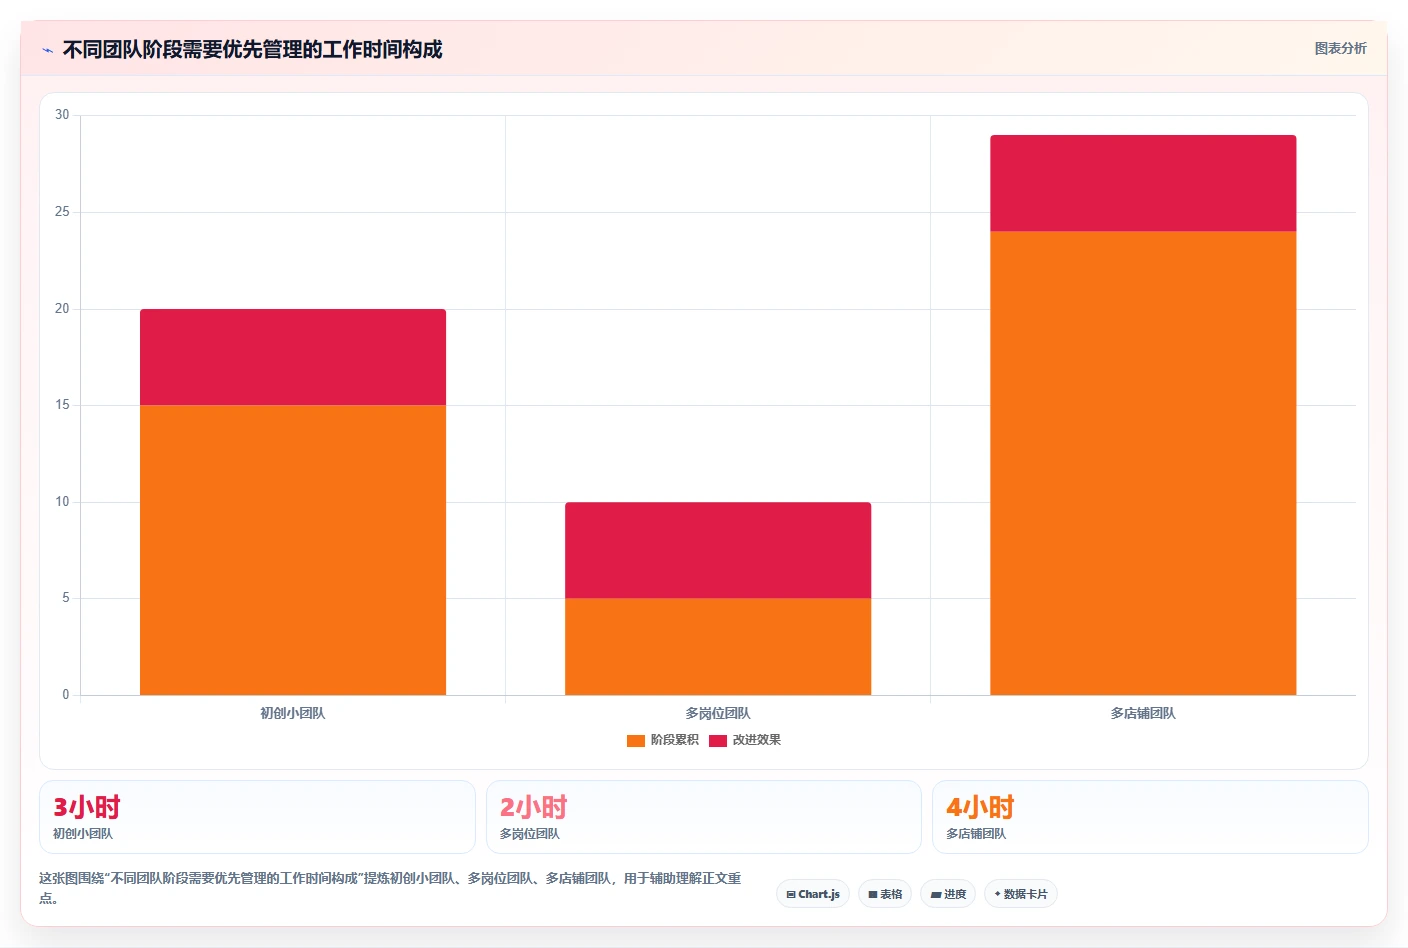1408x948 pixels.
Task: Click the y-axis value 25
Action: click(62, 212)
